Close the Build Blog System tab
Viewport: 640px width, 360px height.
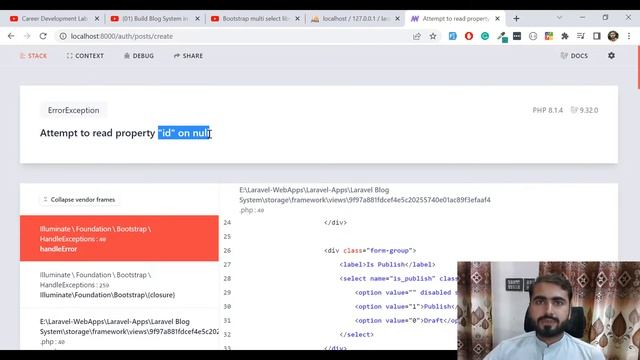click(197, 19)
